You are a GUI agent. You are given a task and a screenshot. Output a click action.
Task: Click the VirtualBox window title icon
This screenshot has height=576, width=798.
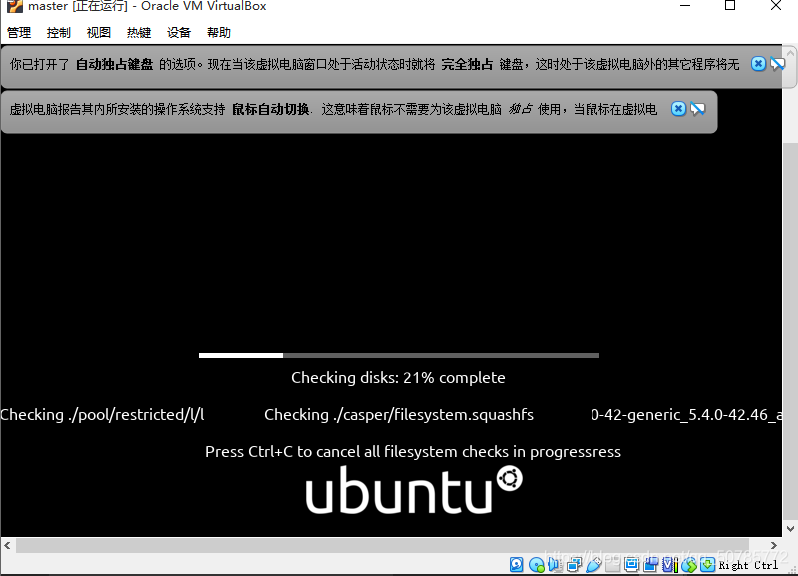(15, 6)
